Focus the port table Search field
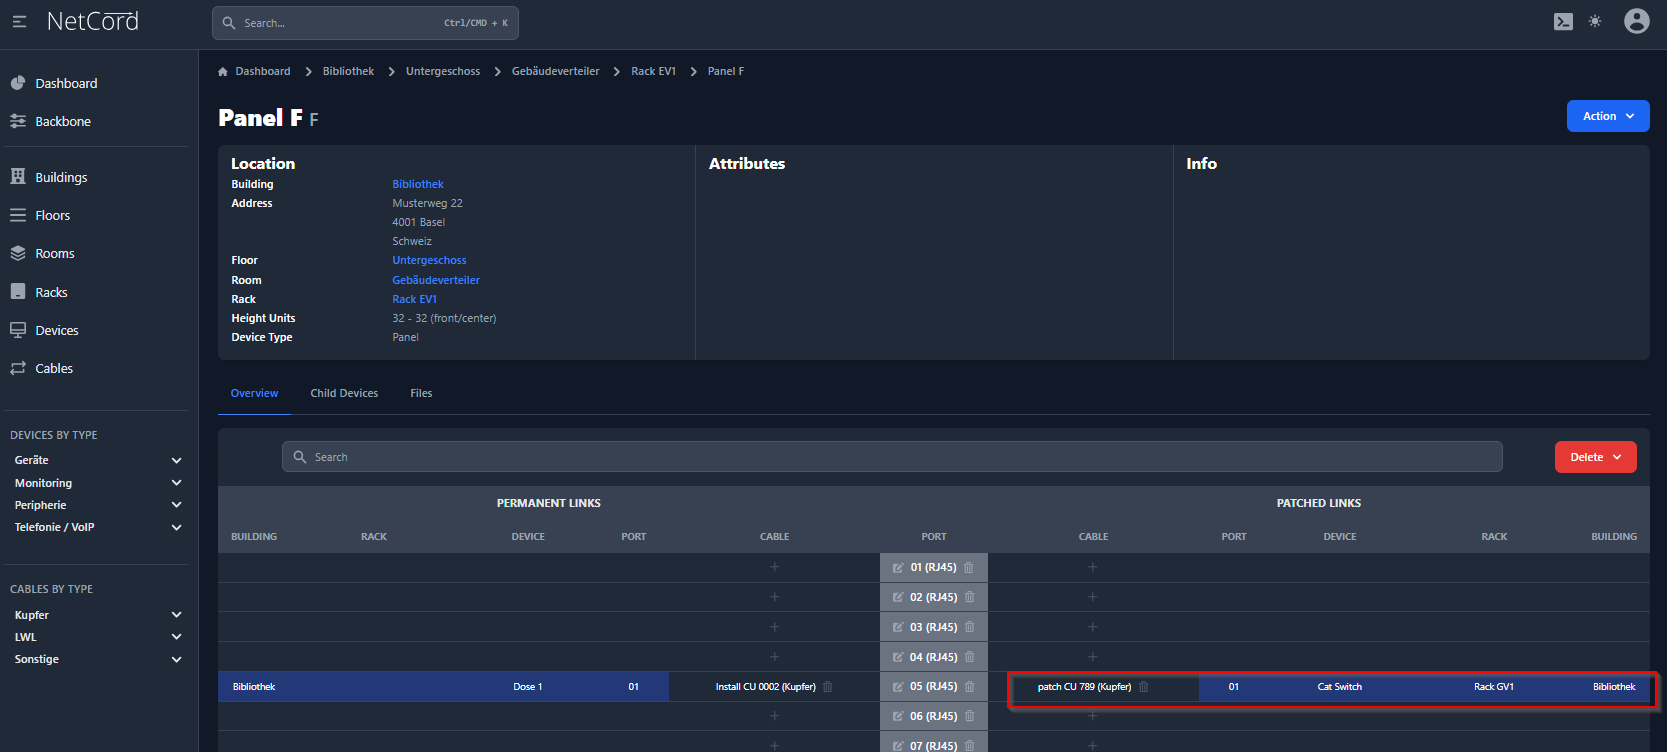 click(x=890, y=457)
